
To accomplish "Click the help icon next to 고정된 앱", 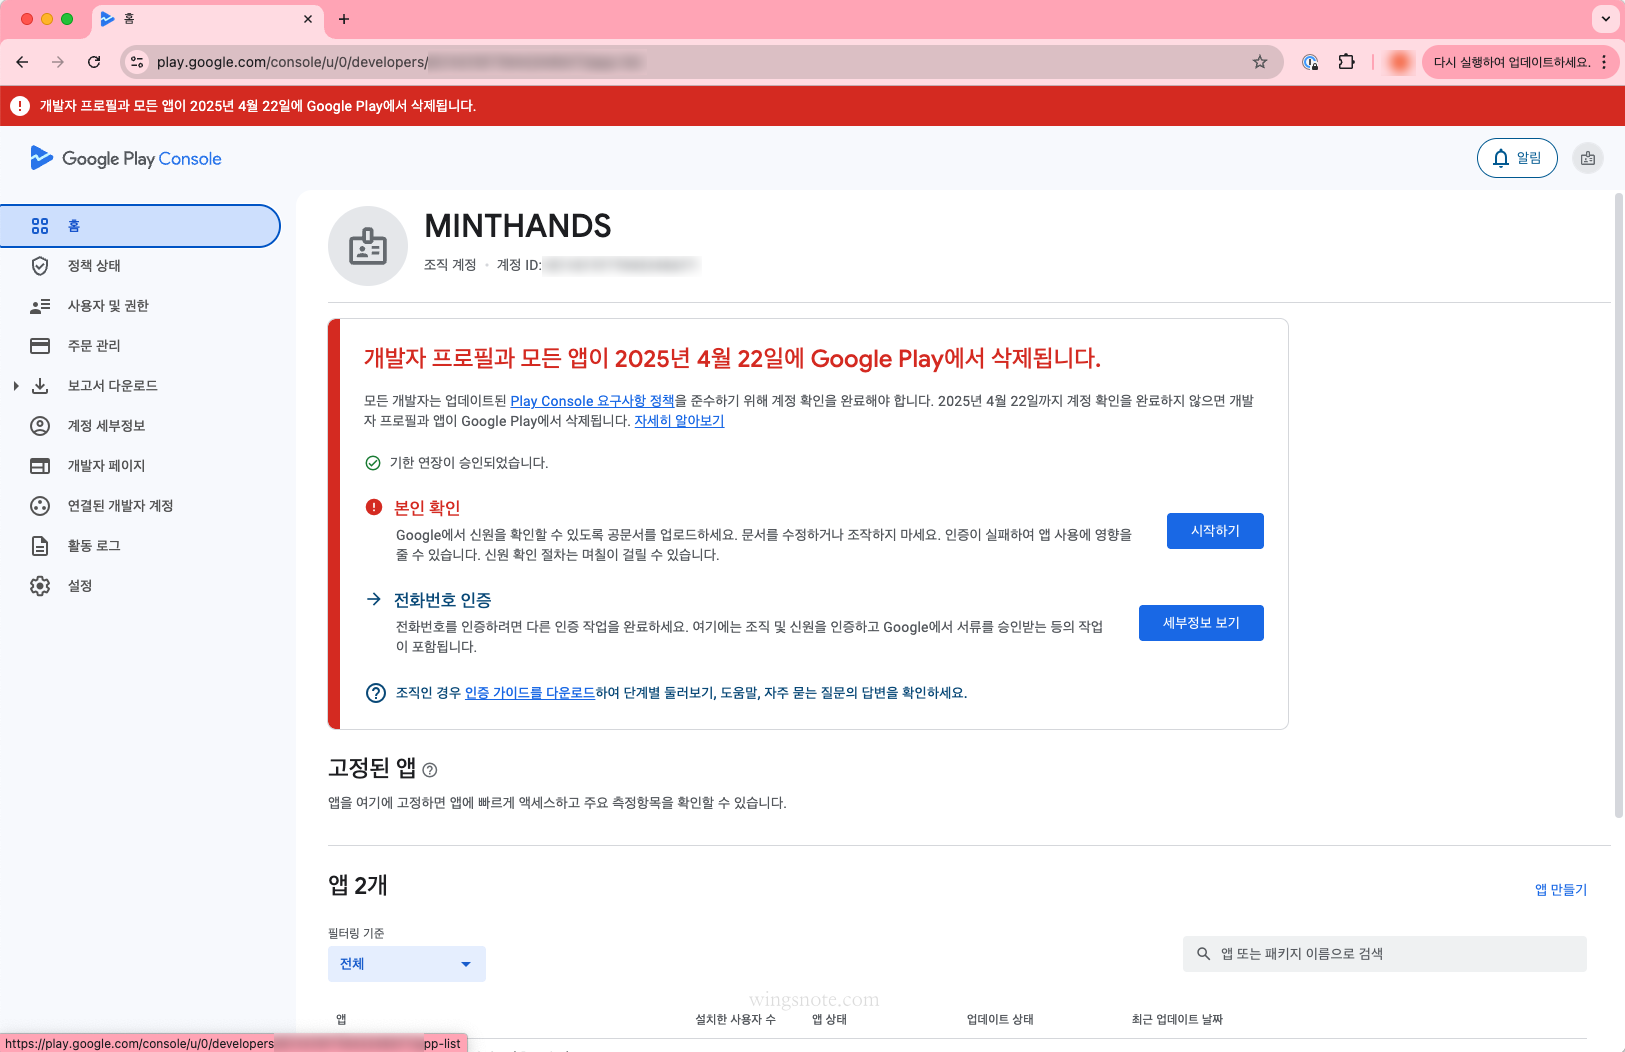I will (430, 770).
